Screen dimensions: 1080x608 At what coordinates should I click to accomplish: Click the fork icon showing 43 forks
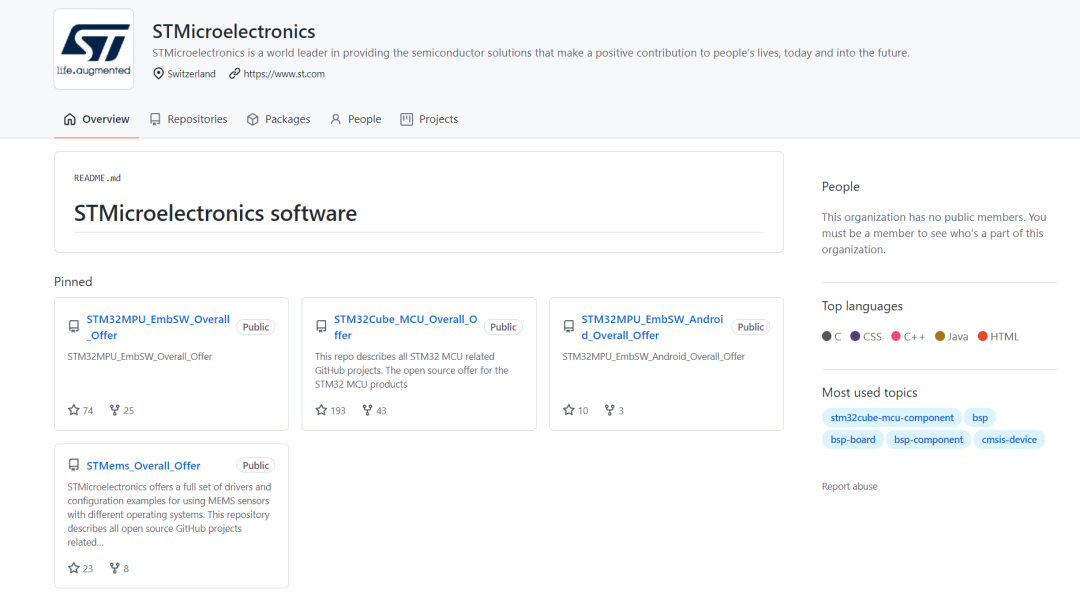pyautogui.click(x=367, y=410)
